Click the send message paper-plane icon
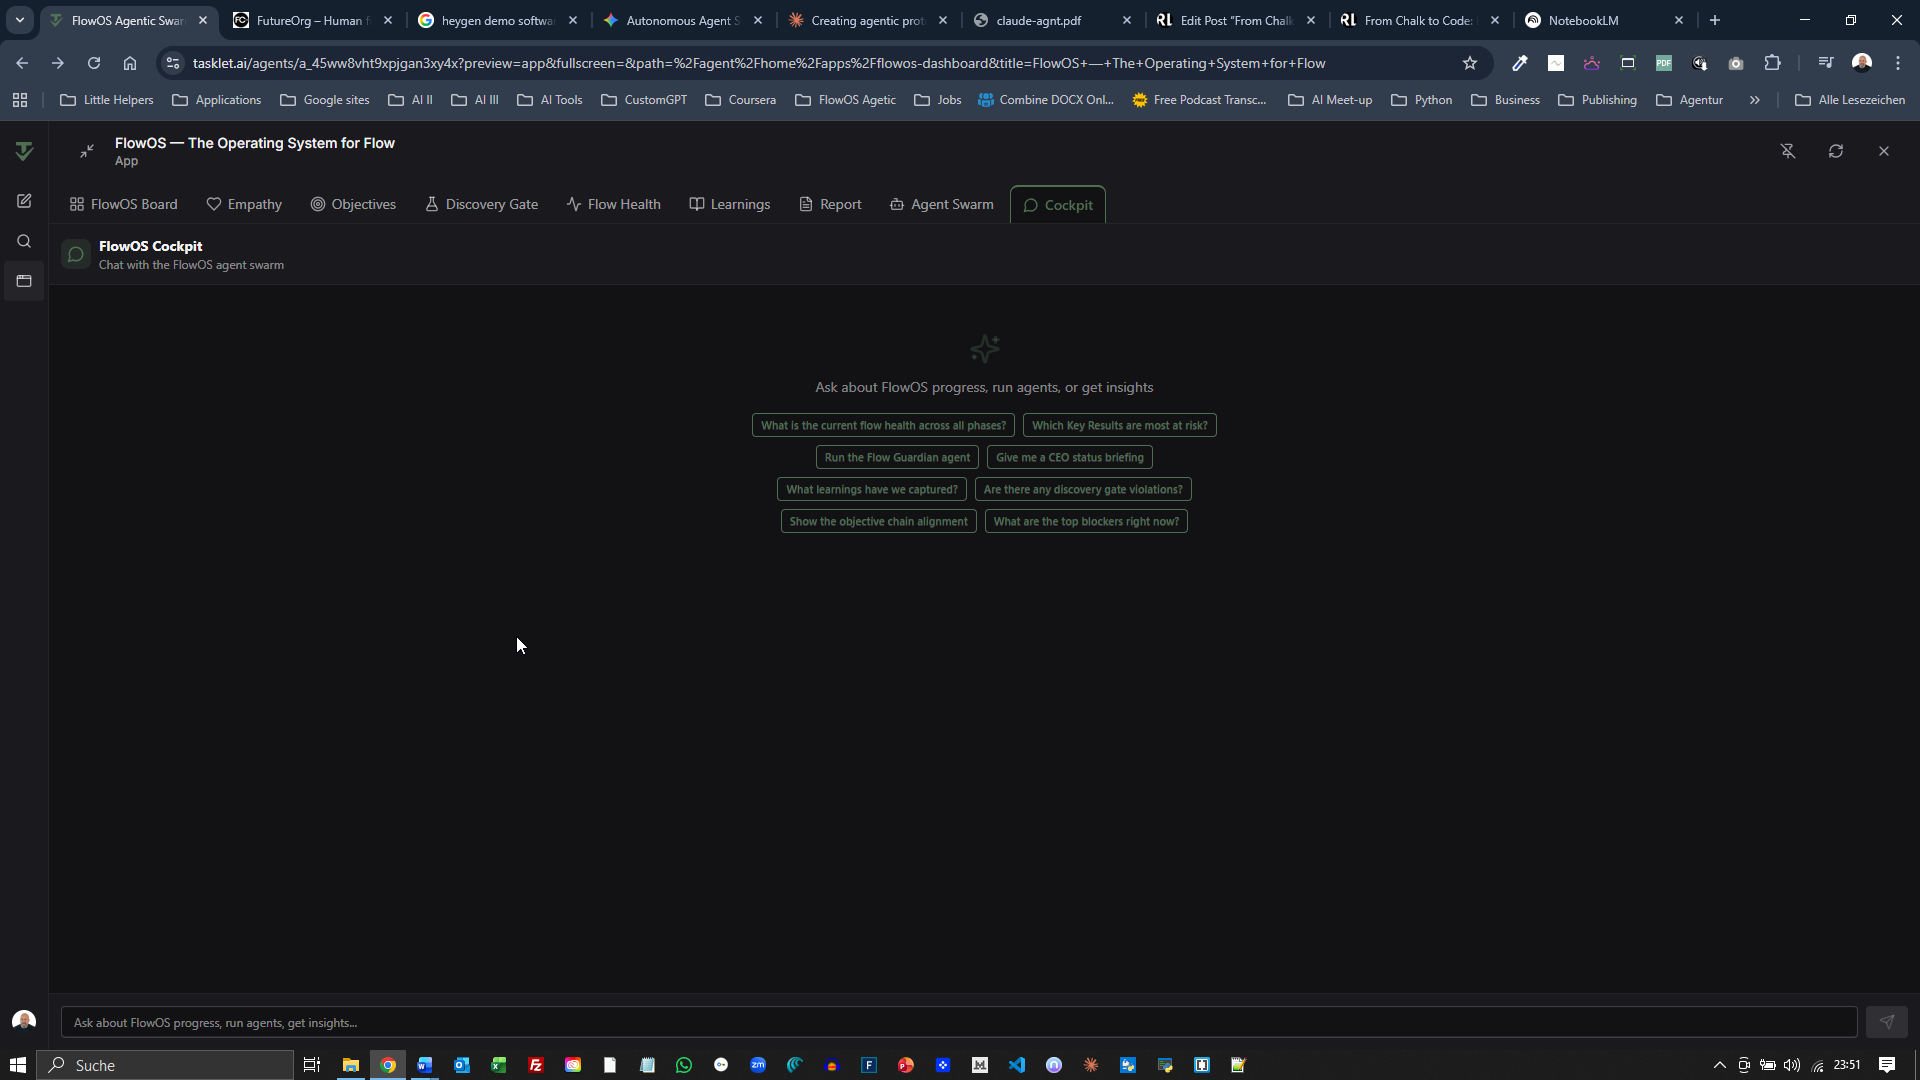 point(1886,1022)
